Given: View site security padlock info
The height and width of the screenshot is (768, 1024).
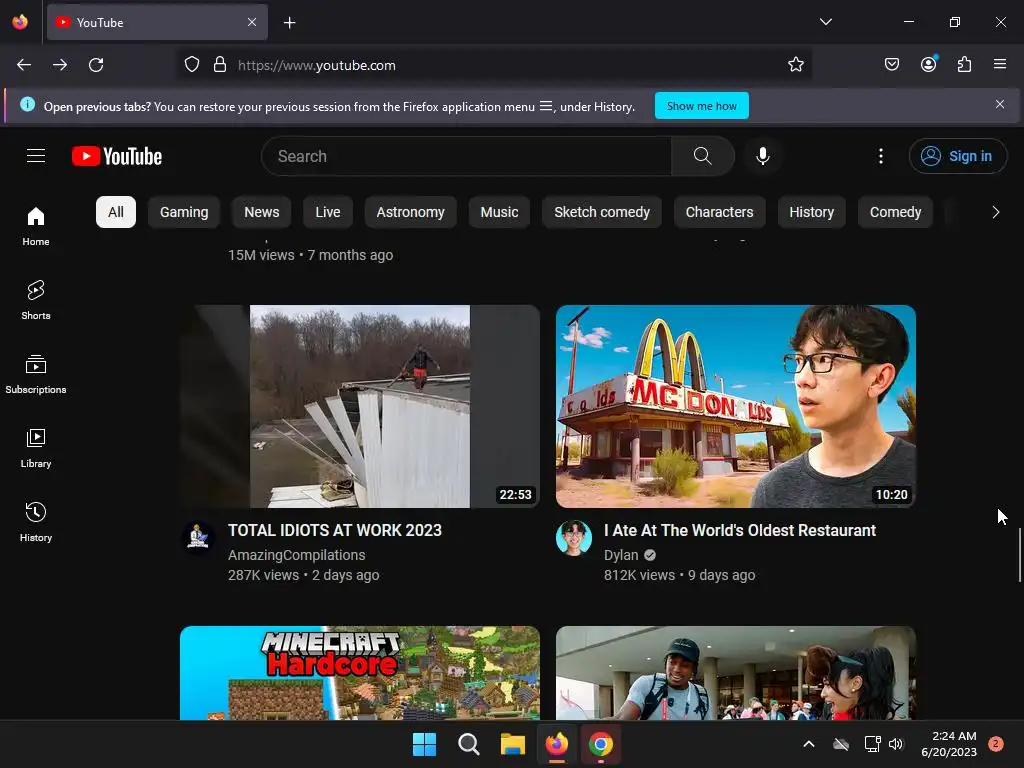Looking at the screenshot, I should point(220,65).
